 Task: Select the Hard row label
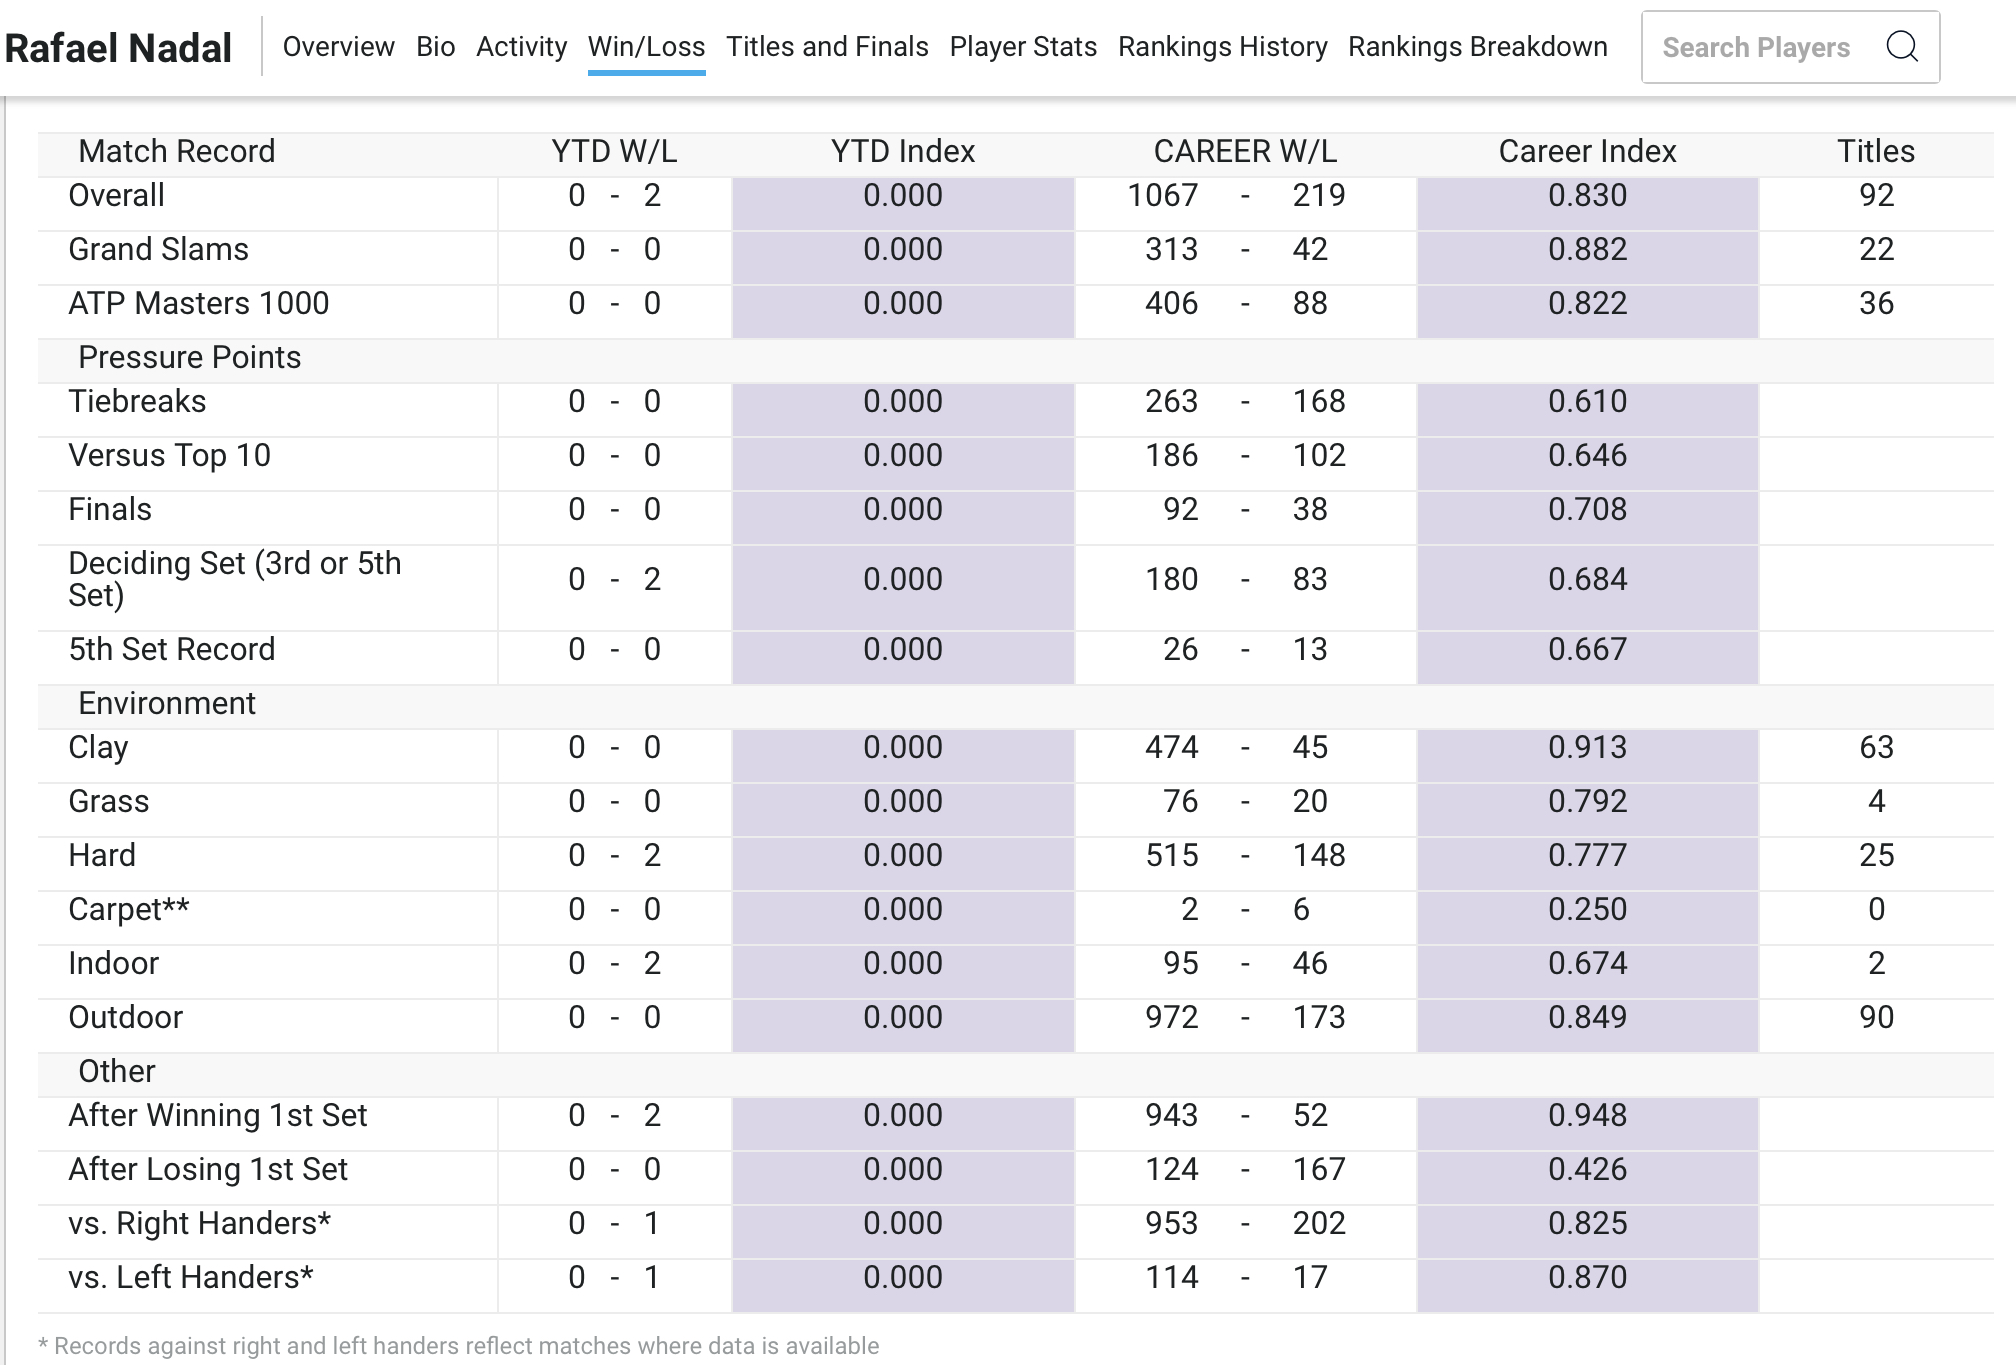coord(102,855)
